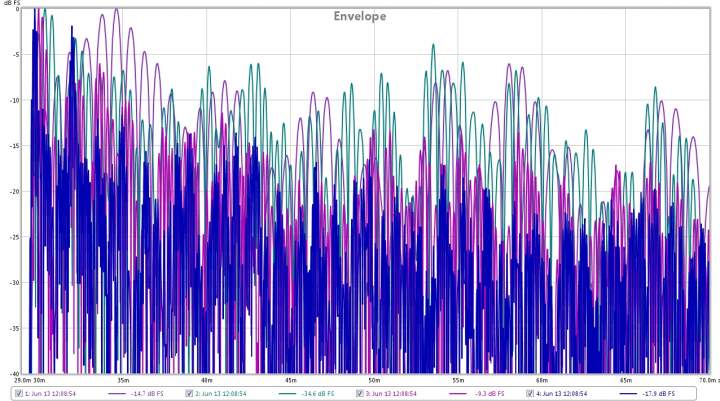The height and width of the screenshot is (401, 720).
Task: Select the -34.6 dB FS value
Action: coord(318,394)
